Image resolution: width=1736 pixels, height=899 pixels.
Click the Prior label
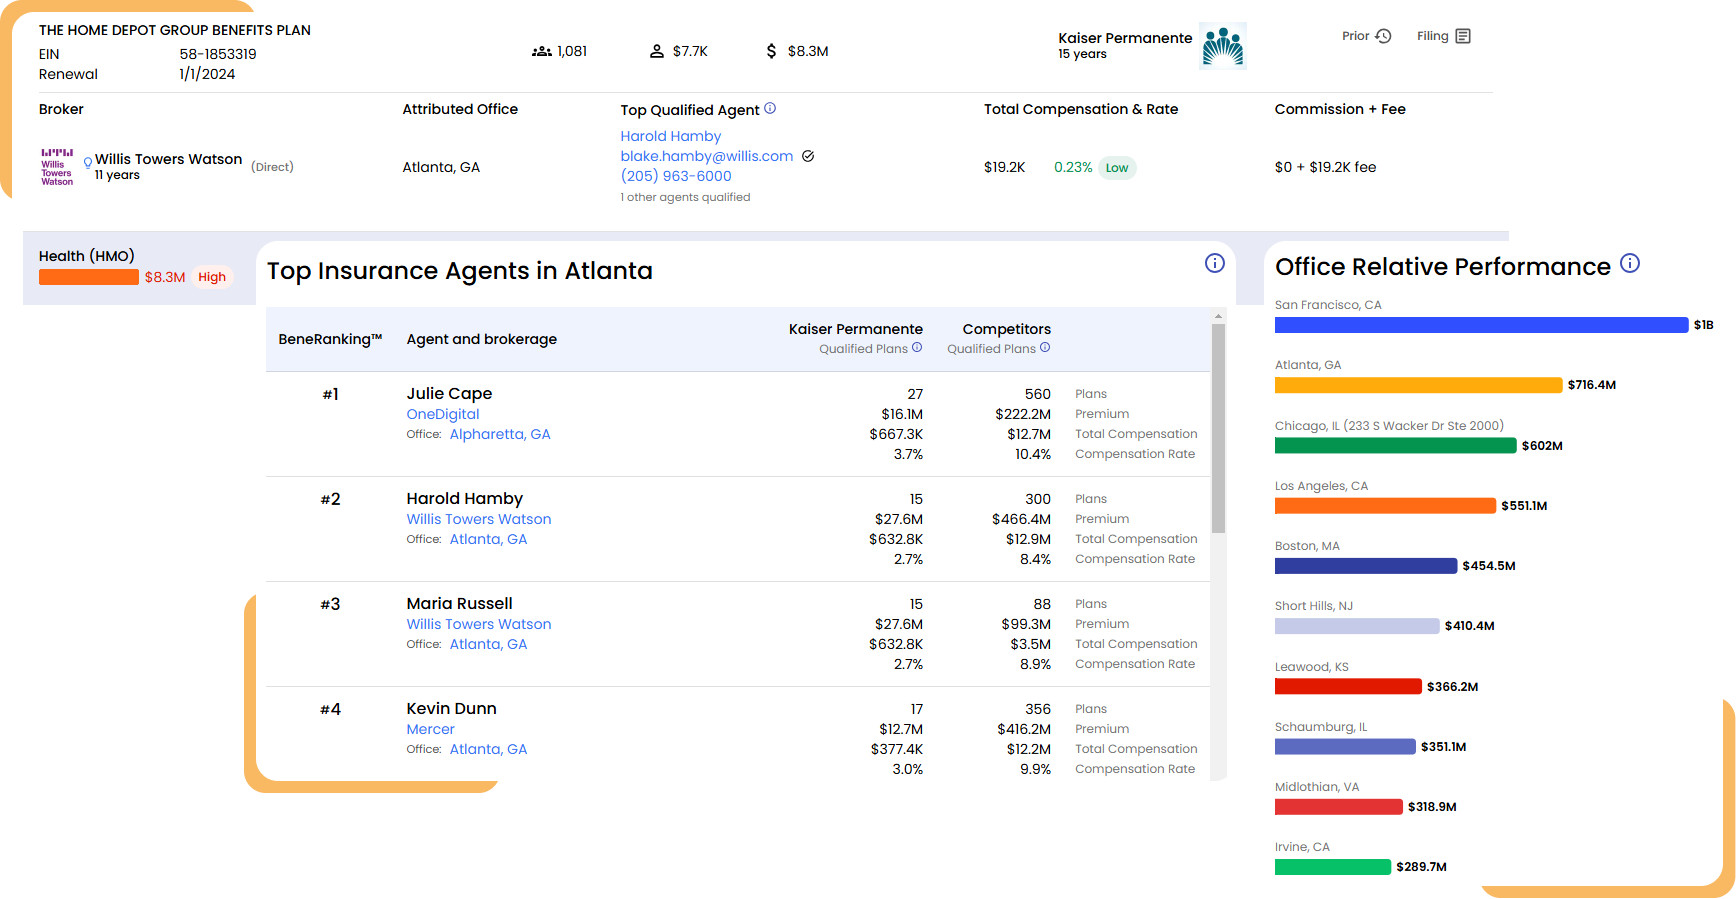pyautogui.click(x=1355, y=36)
